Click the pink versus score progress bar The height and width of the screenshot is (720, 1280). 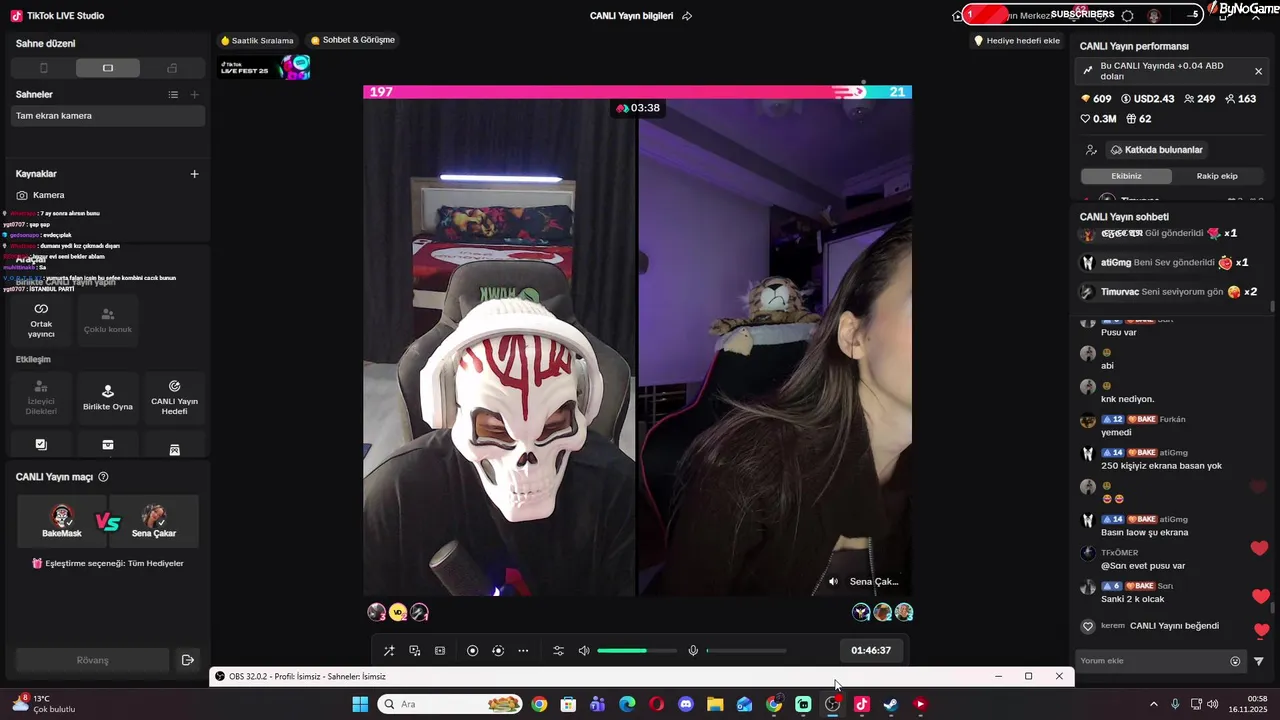point(637,92)
